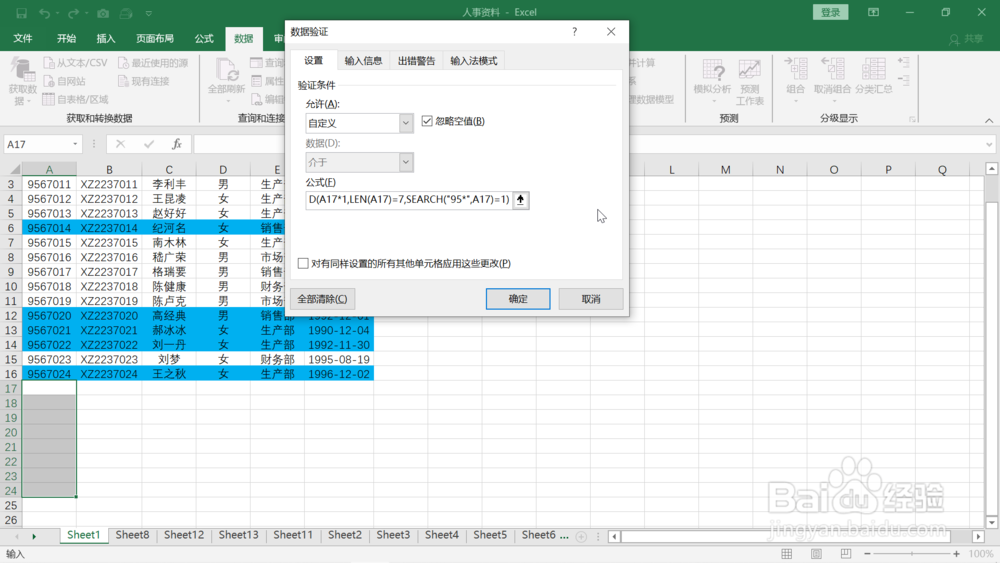
Task: Click the horizontal scrollbar right arrow
Action: point(978,536)
